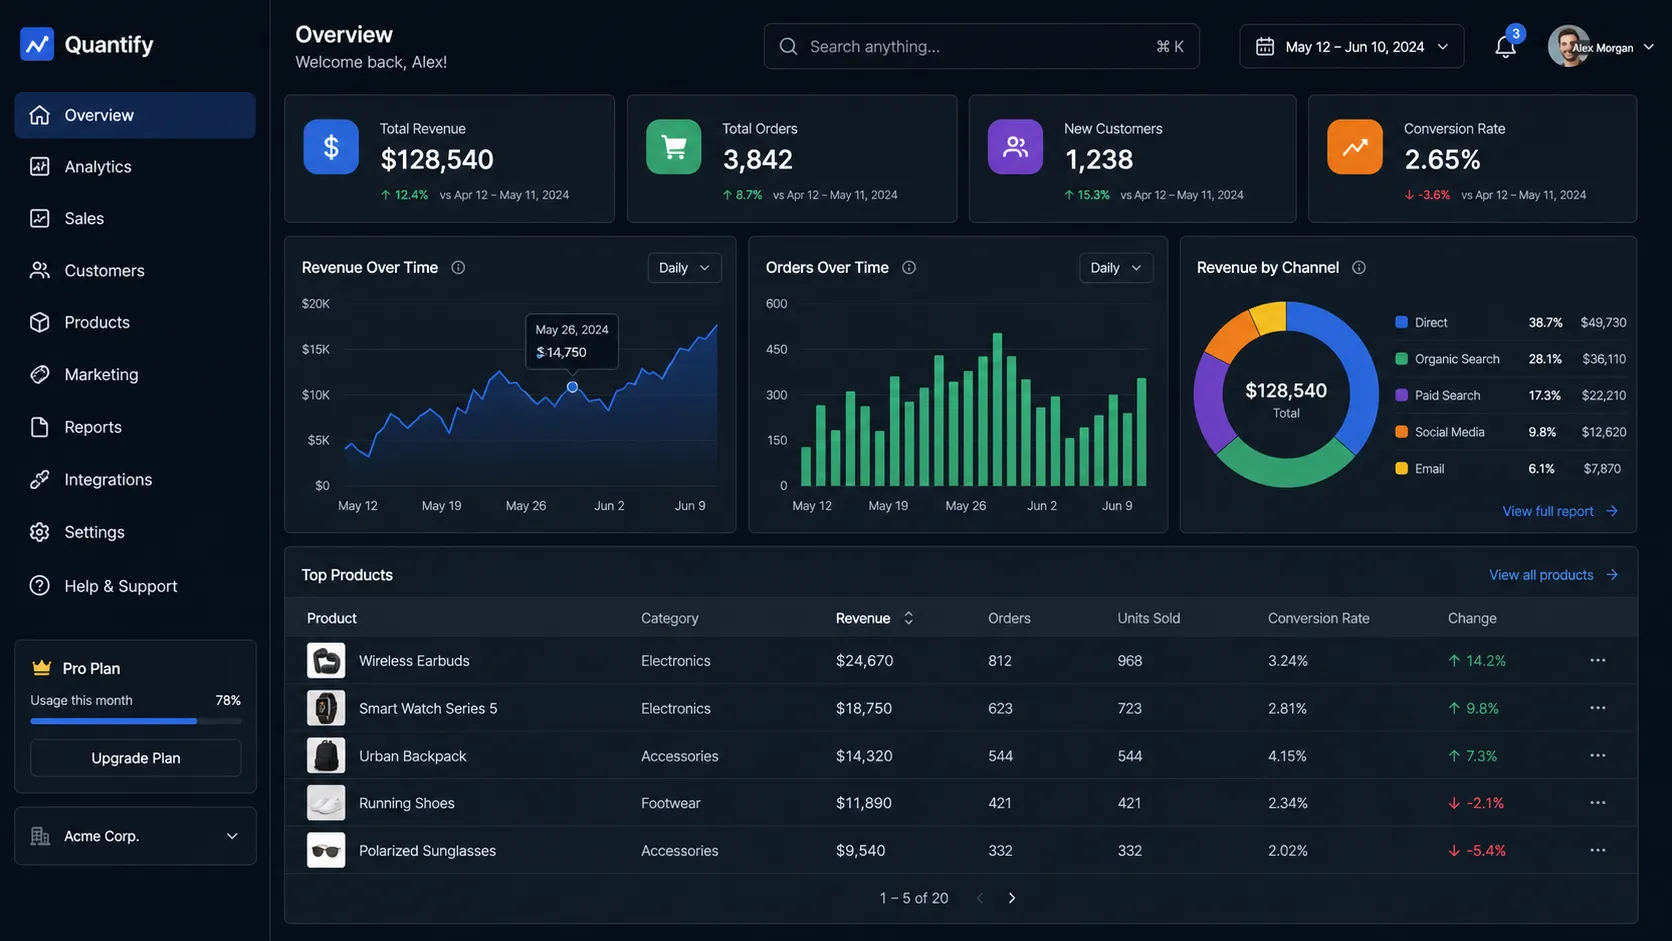Viewport: 1672px width, 941px height.
Task: Click the Conversion Rate trend icon
Action: tap(1355, 147)
